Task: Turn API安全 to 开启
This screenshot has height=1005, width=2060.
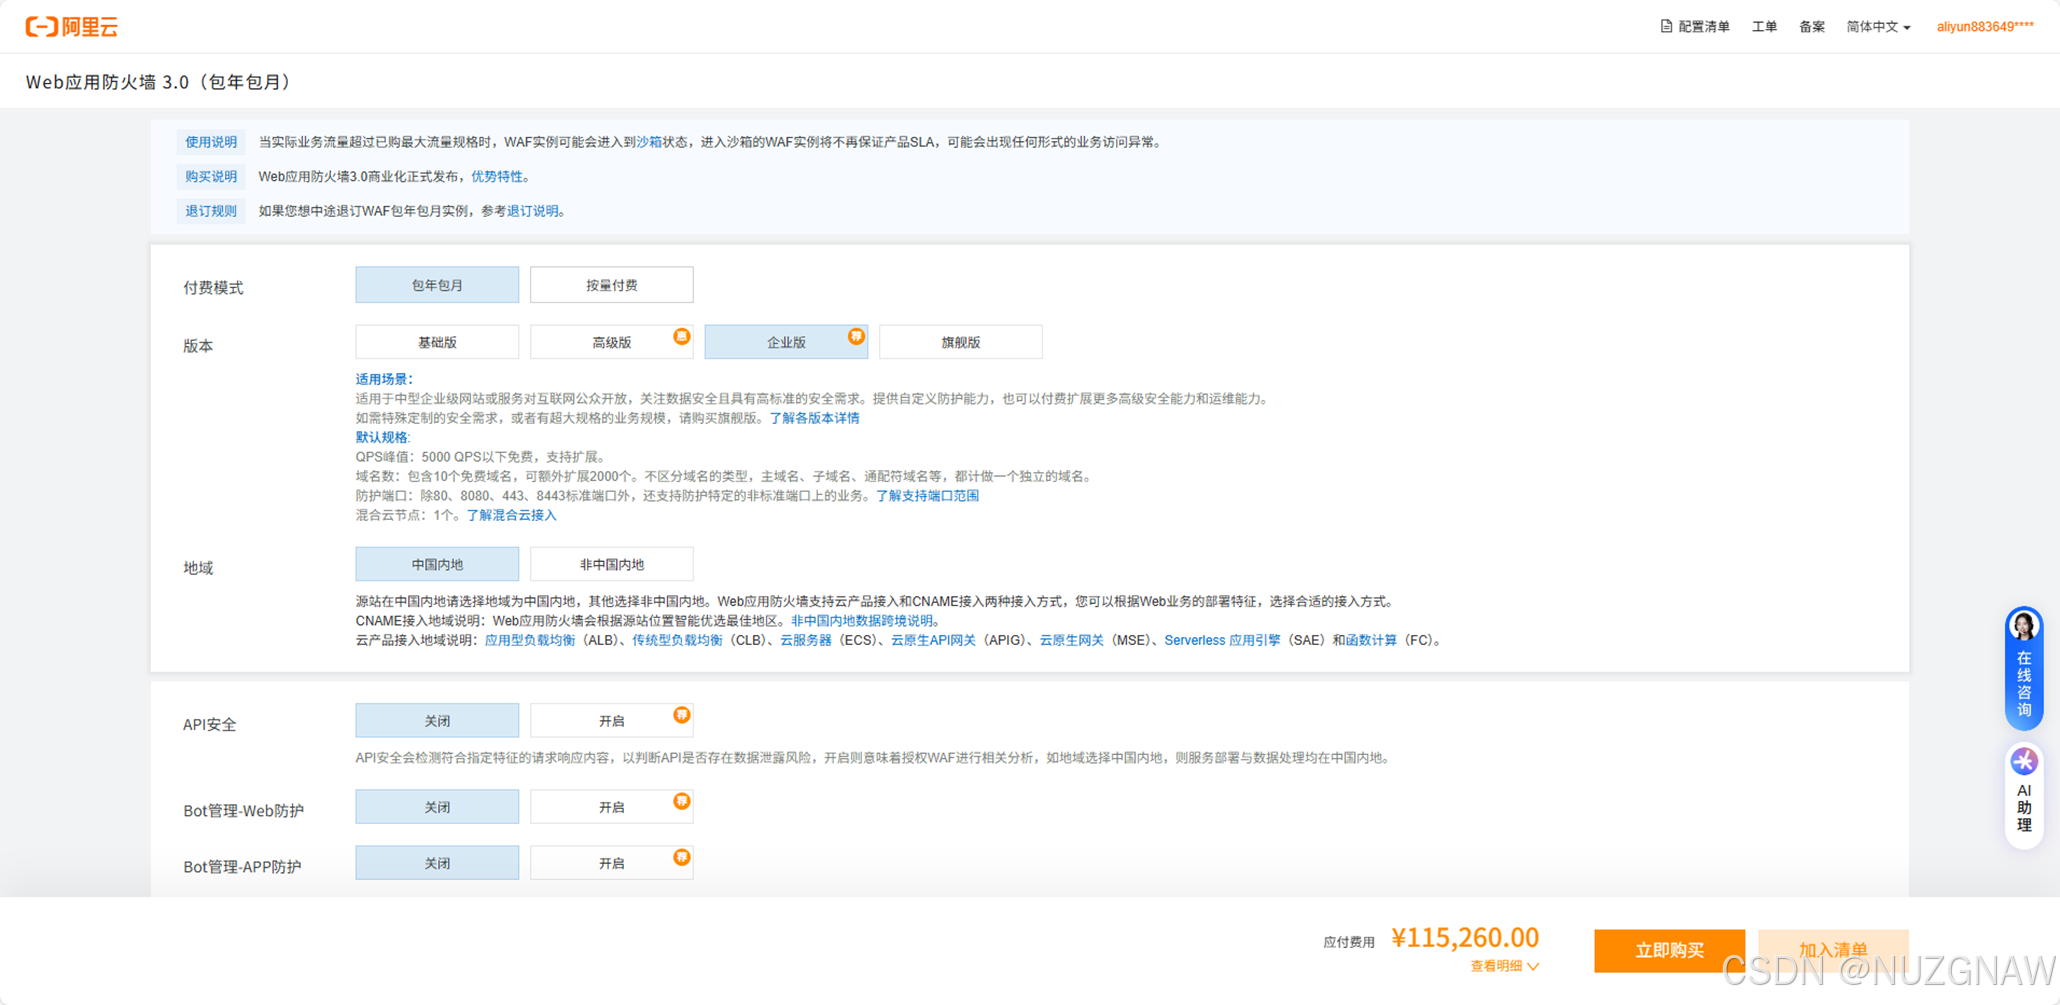Action: 611,721
